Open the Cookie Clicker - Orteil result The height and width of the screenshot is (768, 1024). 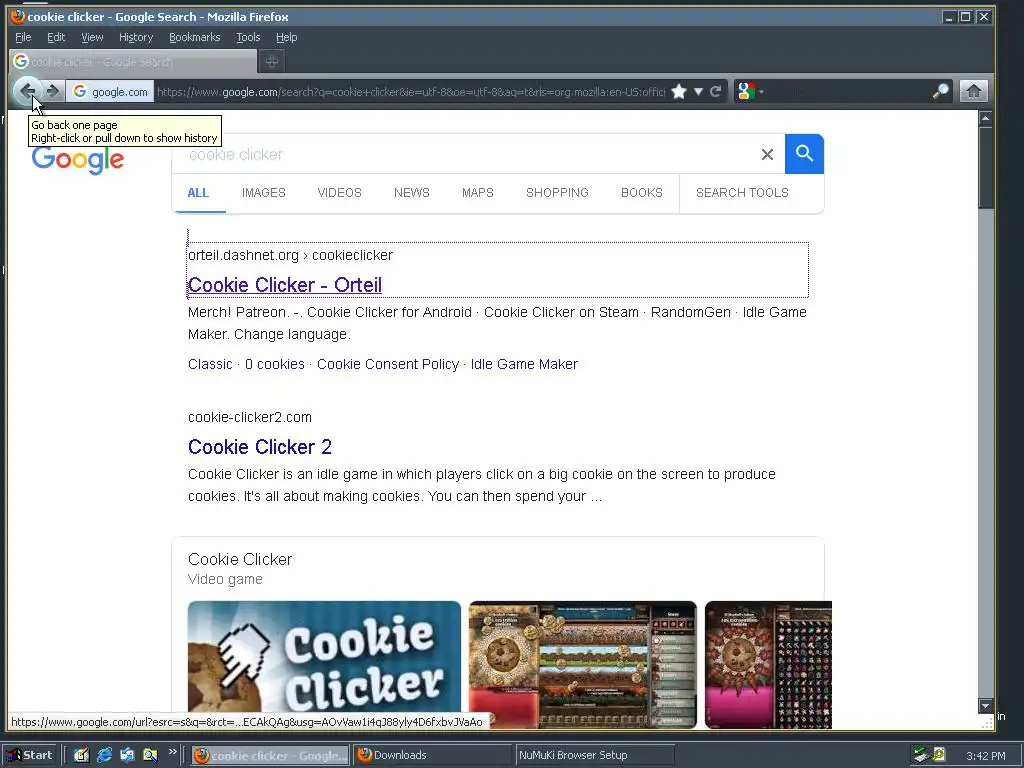[285, 285]
